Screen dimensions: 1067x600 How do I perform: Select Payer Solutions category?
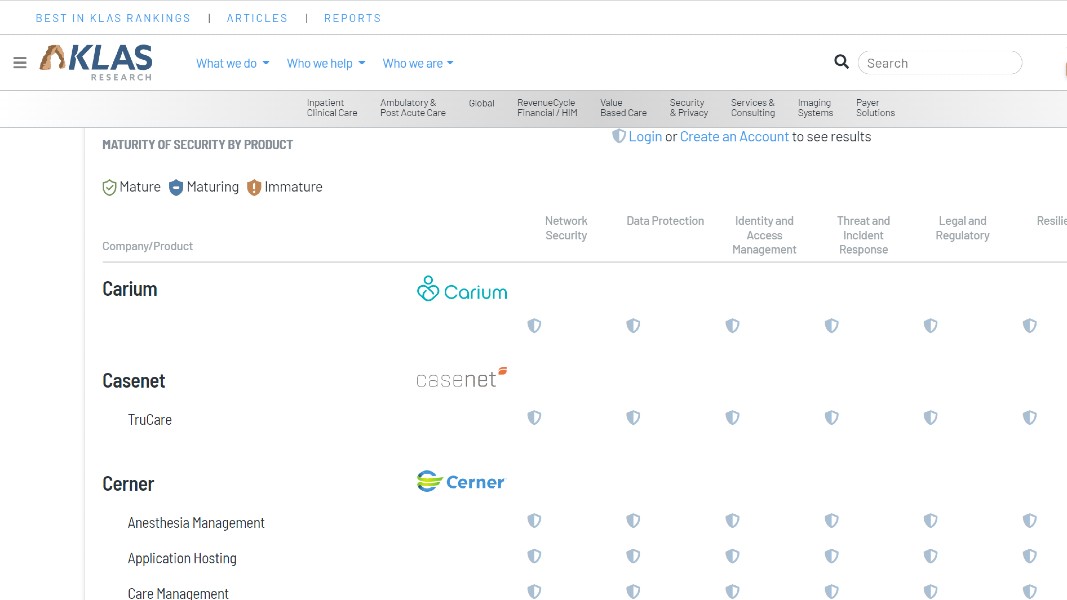tap(876, 108)
